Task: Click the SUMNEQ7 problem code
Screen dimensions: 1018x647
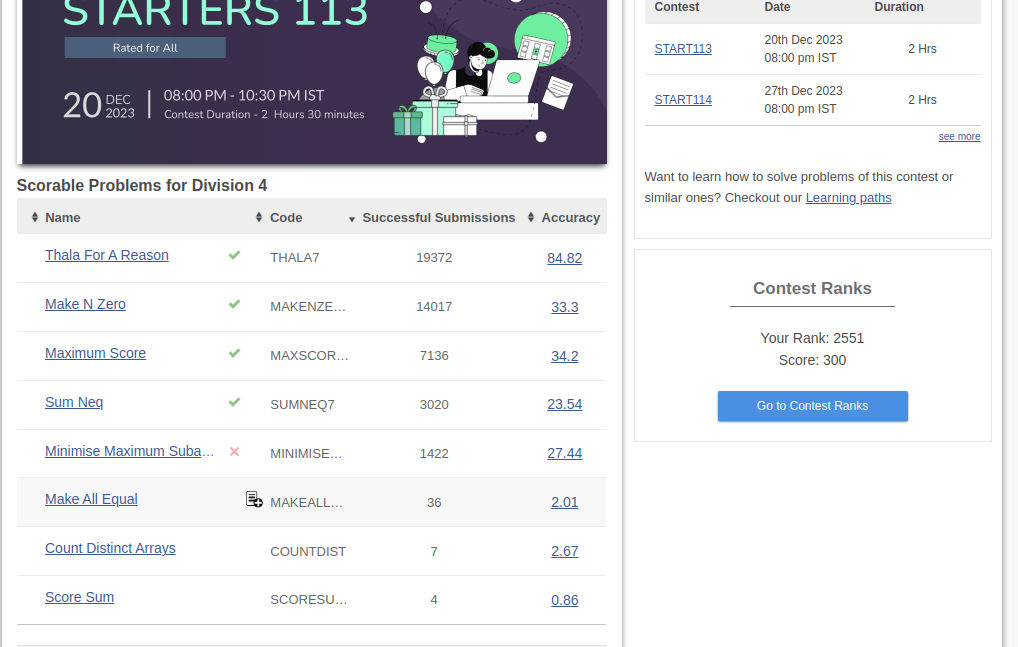Action: 302,404
